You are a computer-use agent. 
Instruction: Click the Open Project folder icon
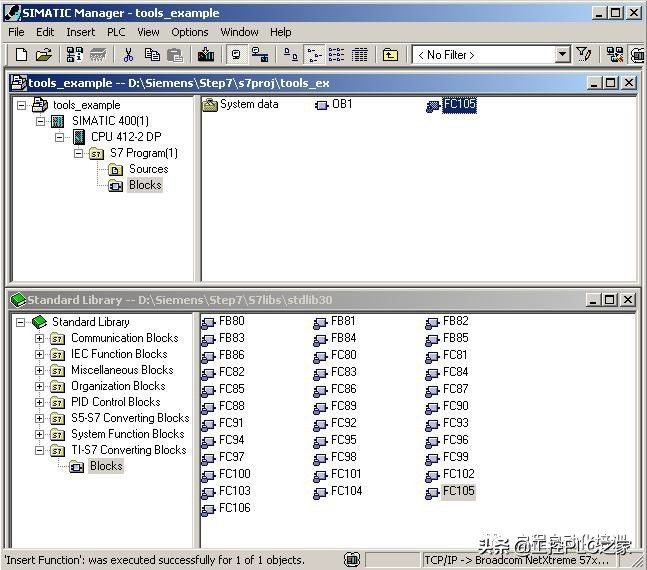pyautogui.click(x=43, y=55)
